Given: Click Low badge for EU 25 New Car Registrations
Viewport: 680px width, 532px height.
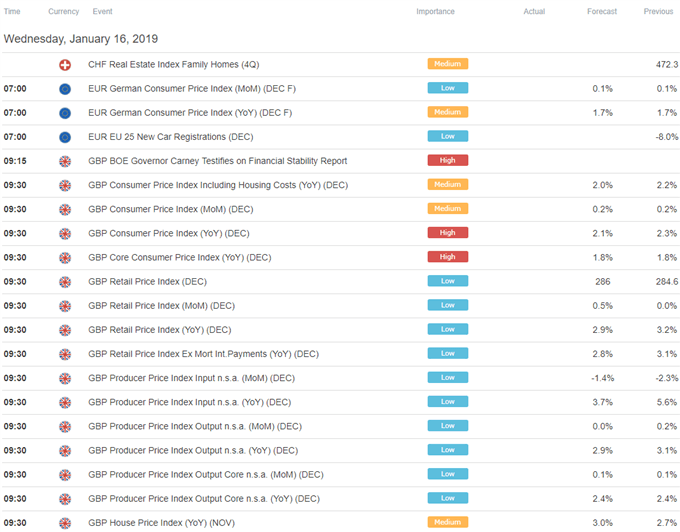Looking at the screenshot, I should 448,136.
